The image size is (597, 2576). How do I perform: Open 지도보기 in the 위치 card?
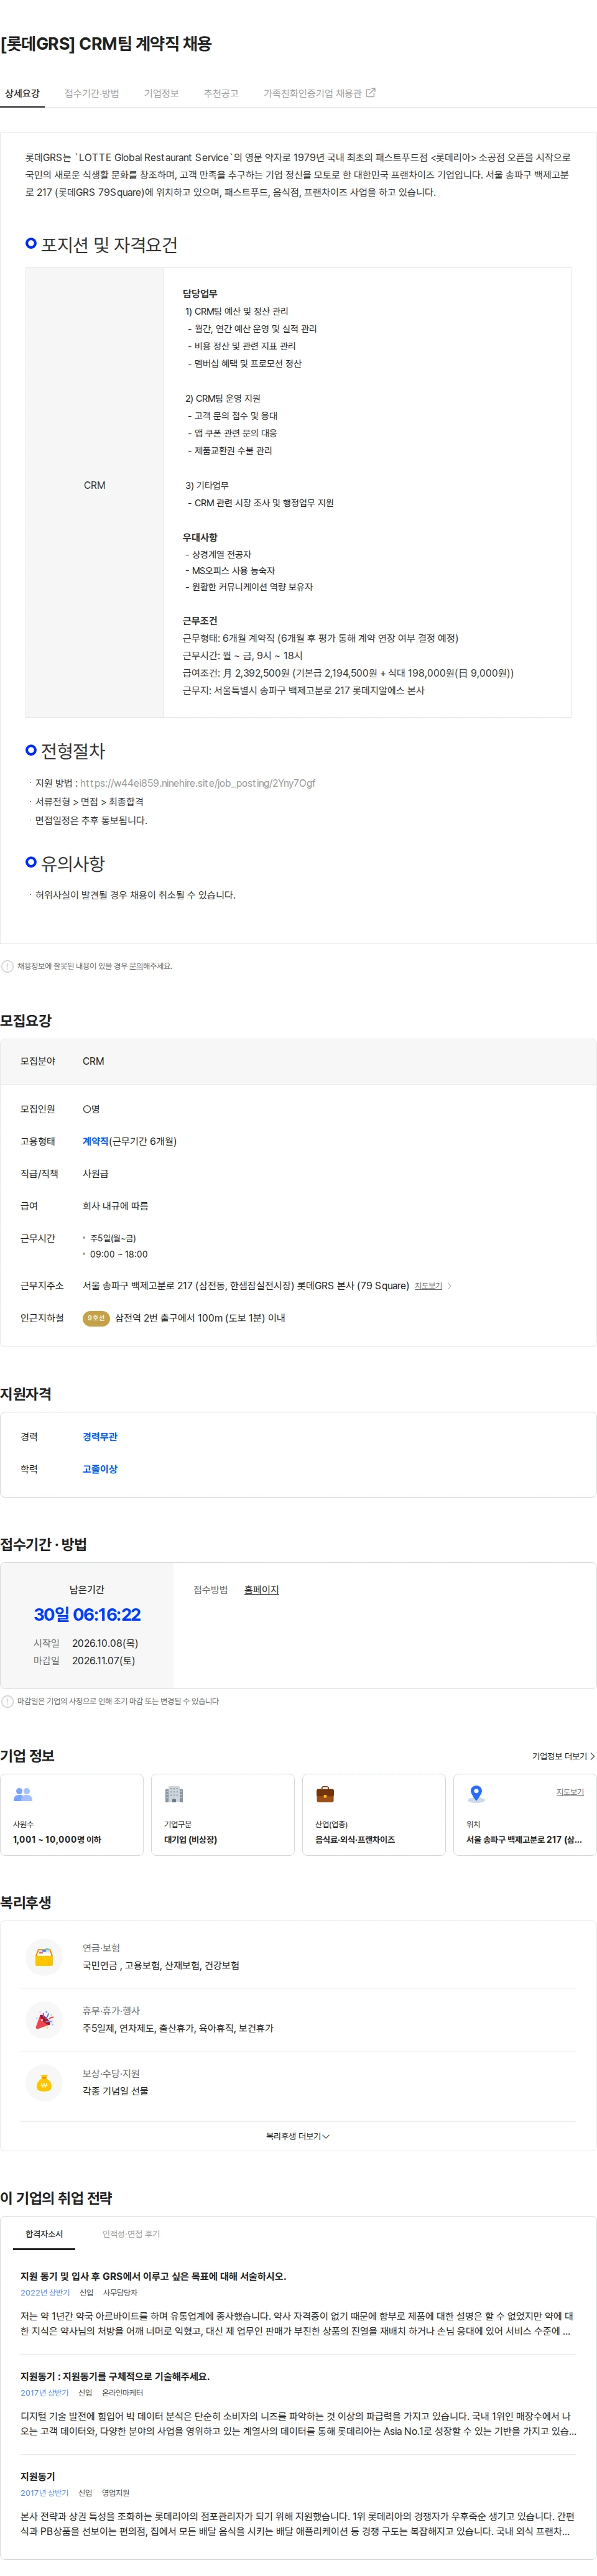coord(570,1792)
